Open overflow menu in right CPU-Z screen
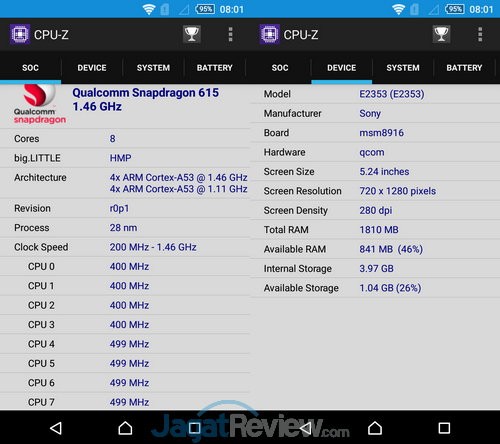Image resolution: width=500 pixels, height=444 pixels. point(480,34)
